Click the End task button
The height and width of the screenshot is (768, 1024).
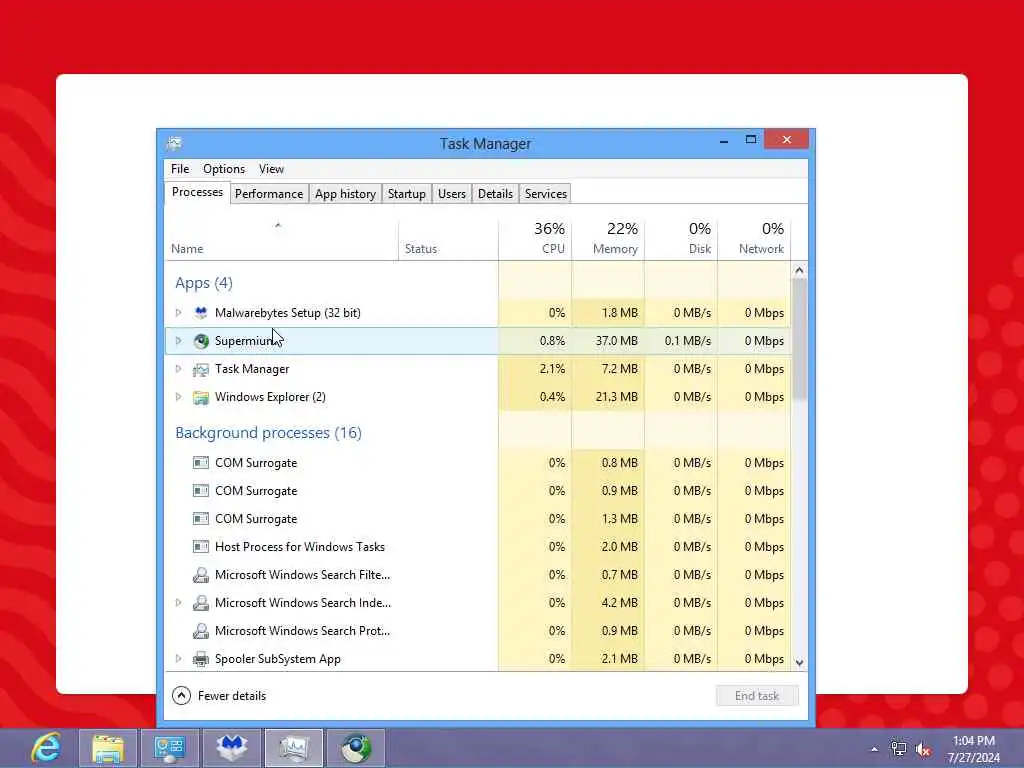[757, 696]
